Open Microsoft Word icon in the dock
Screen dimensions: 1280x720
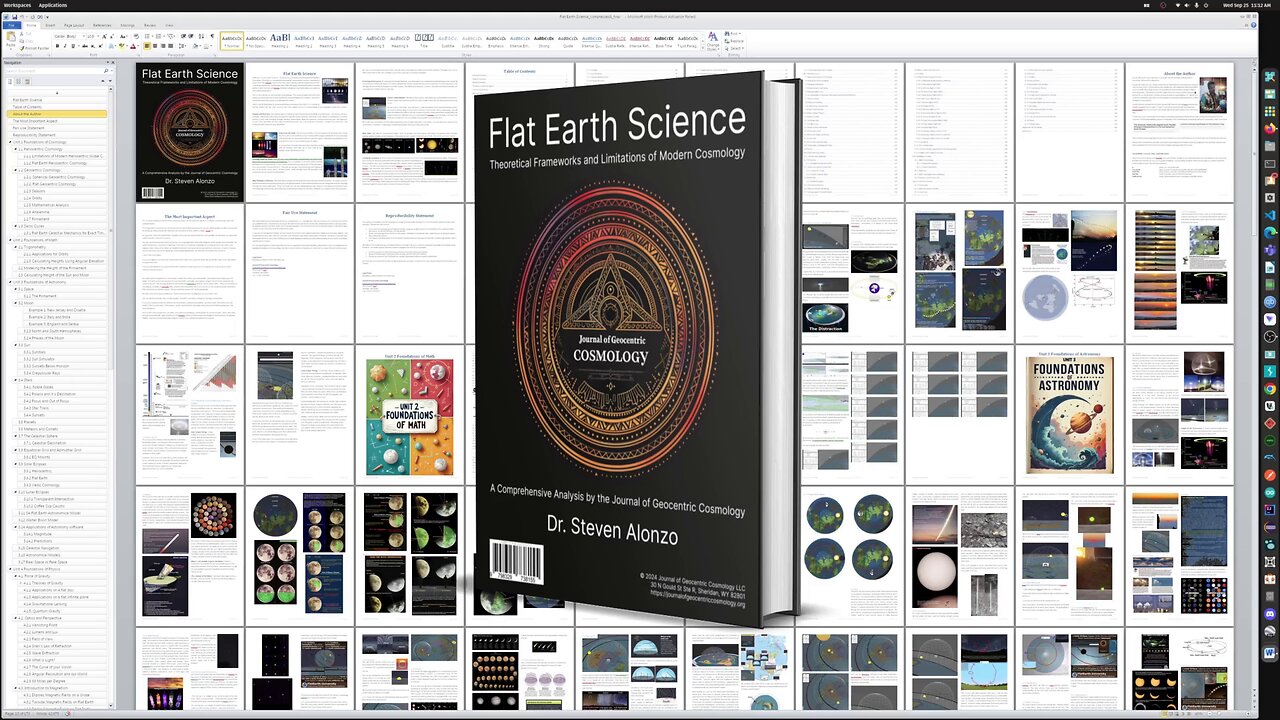point(1269,653)
